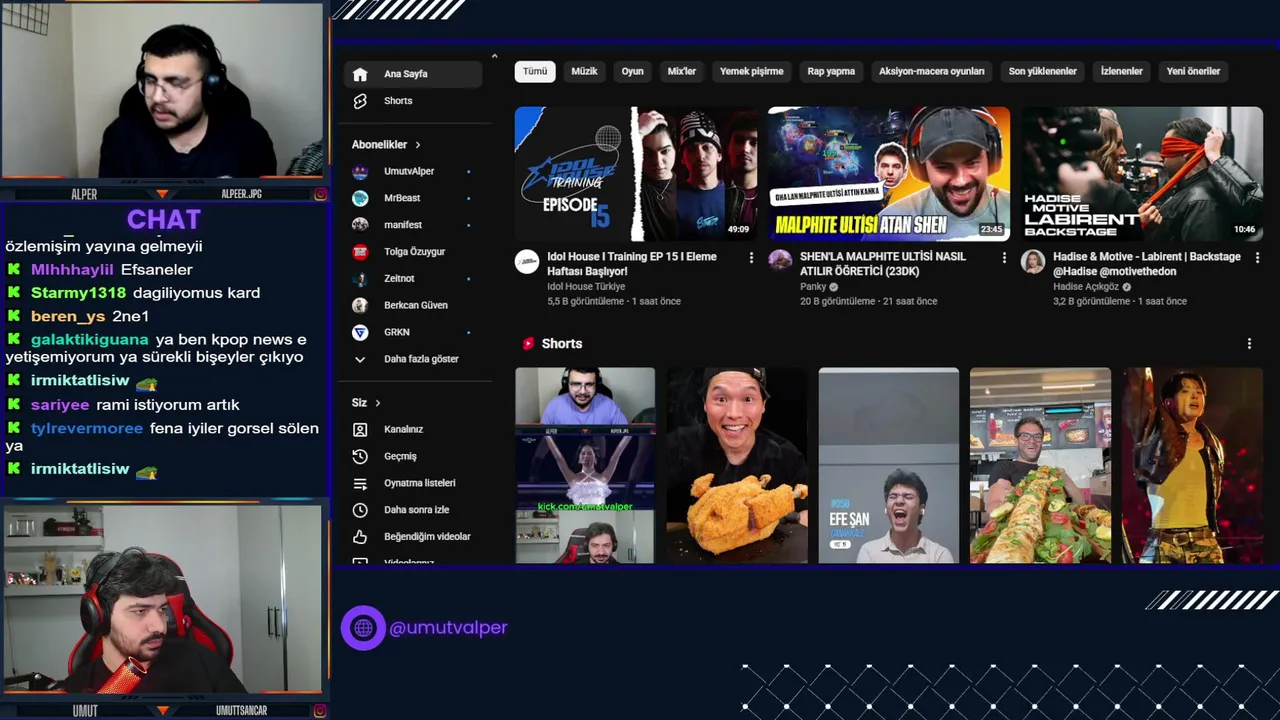The image size is (1280, 720).
Task: Open Hadise & Motive Labirent video title
Action: [x=1146, y=264]
